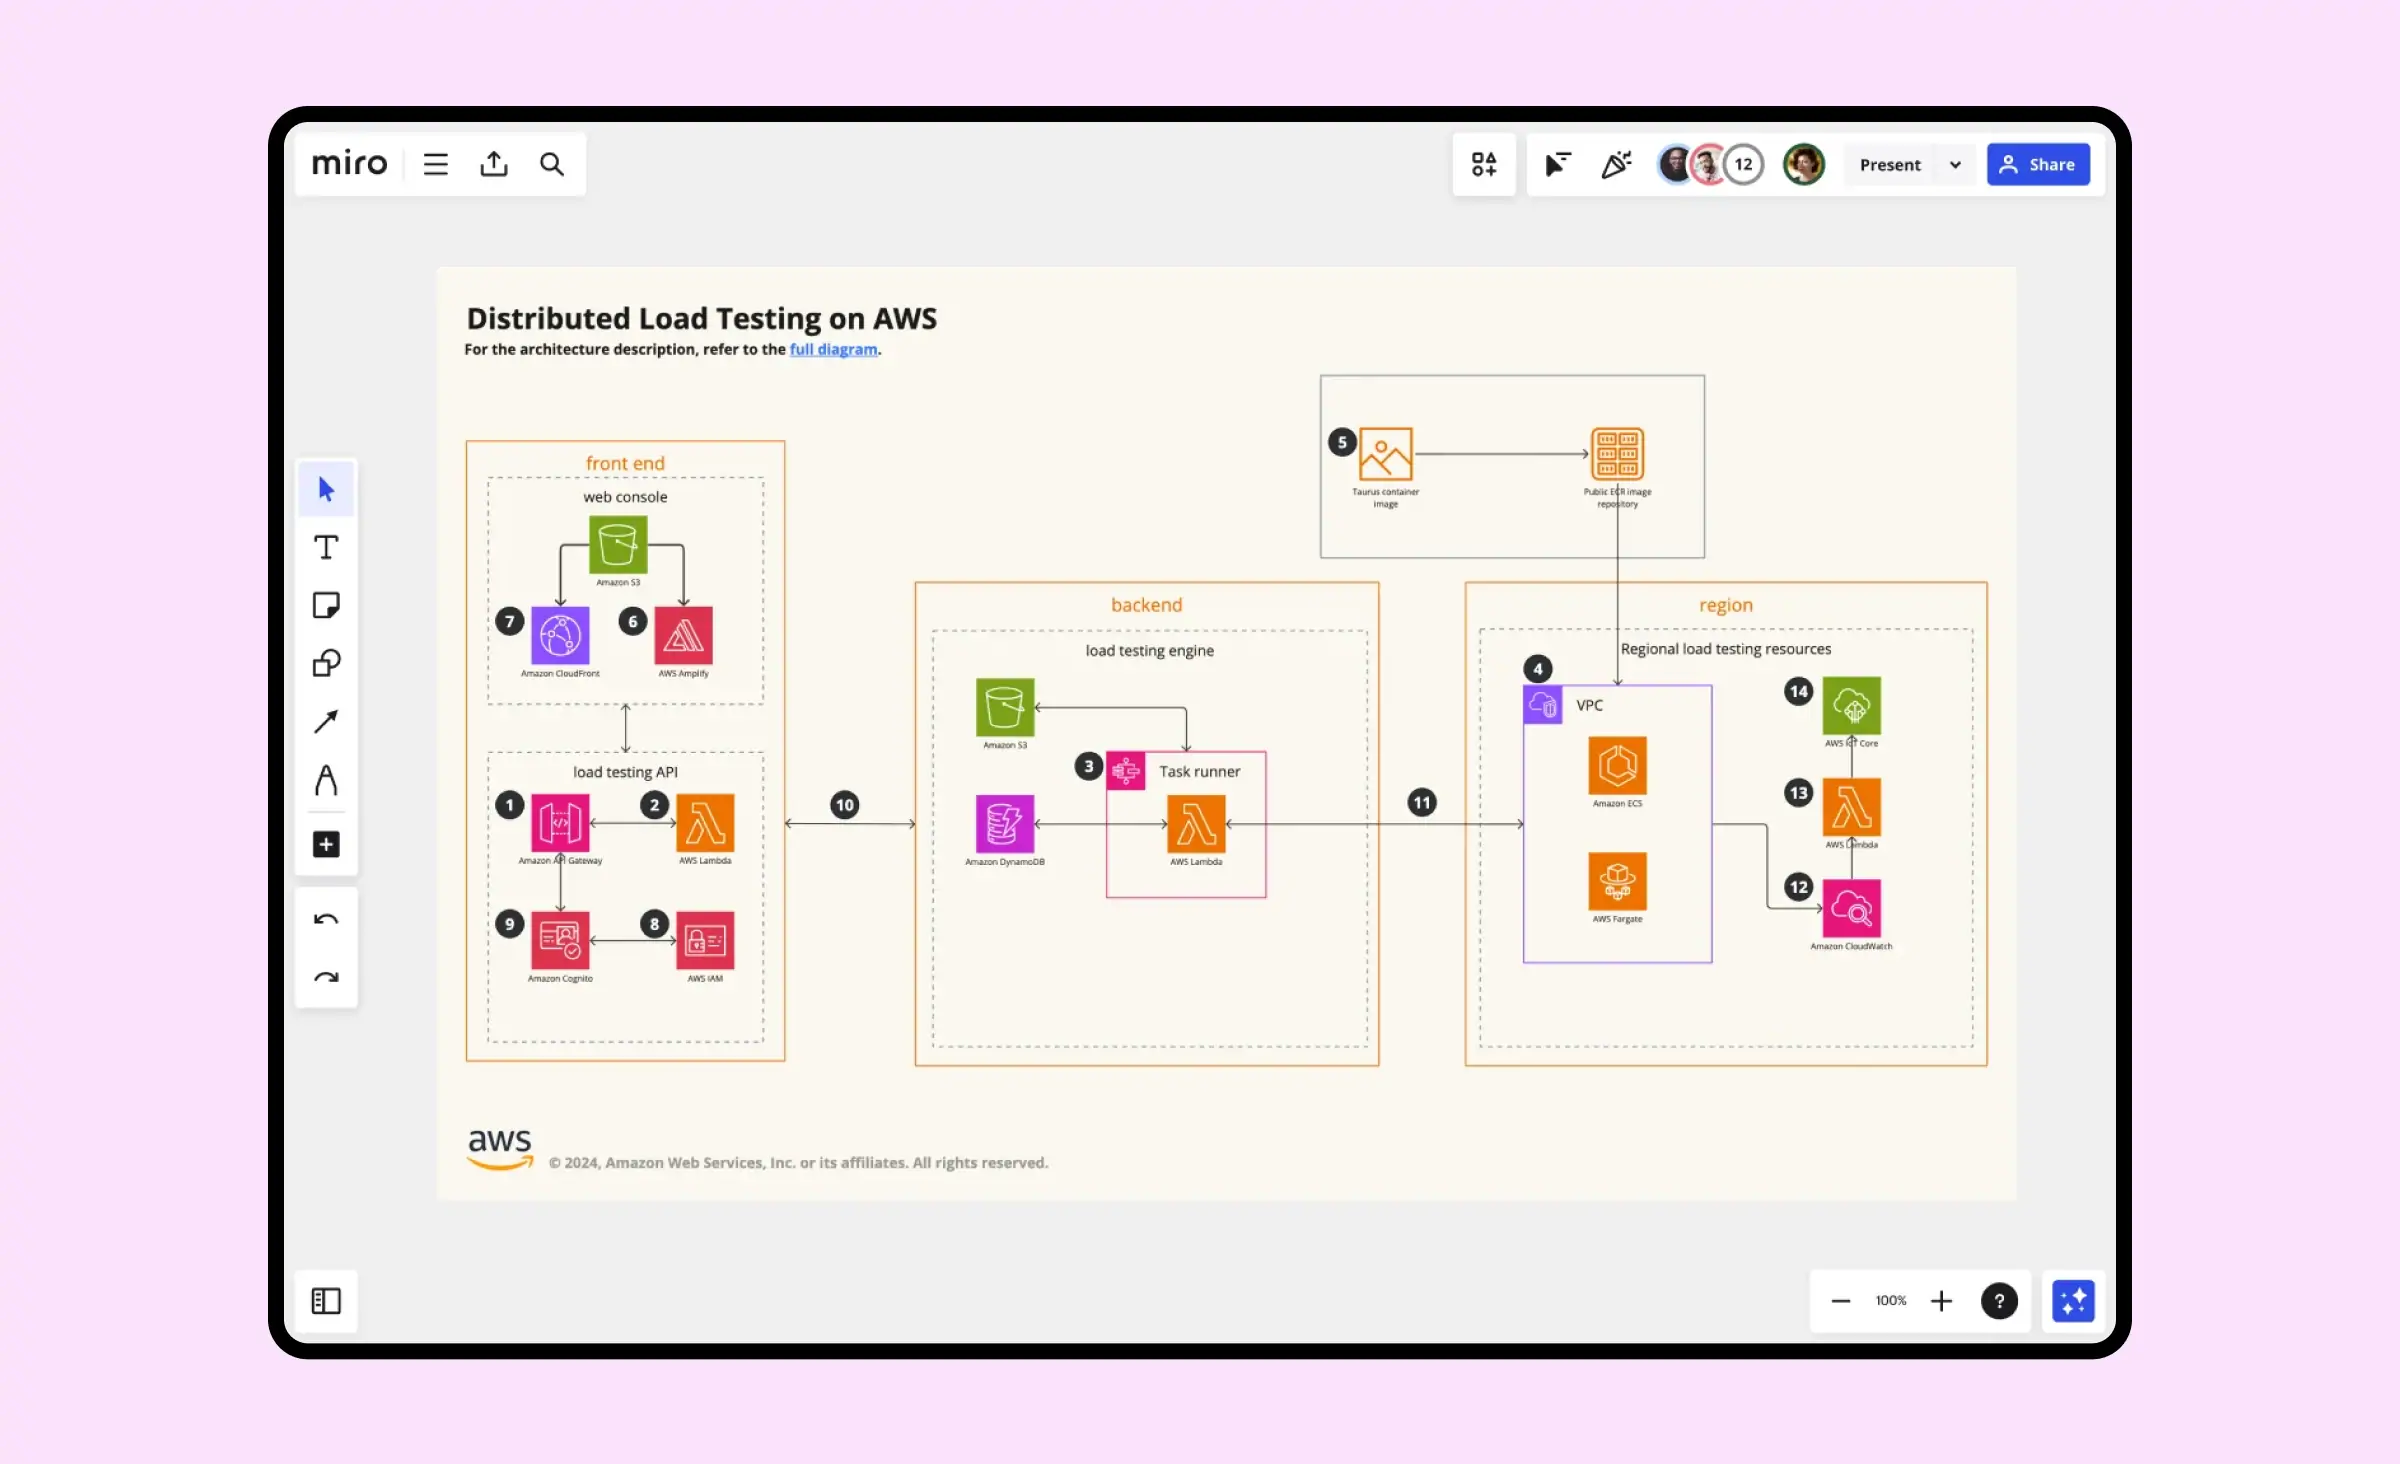Click the Task runner Lambda icon
The width and height of the screenshot is (2400, 1464).
(x=1196, y=824)
